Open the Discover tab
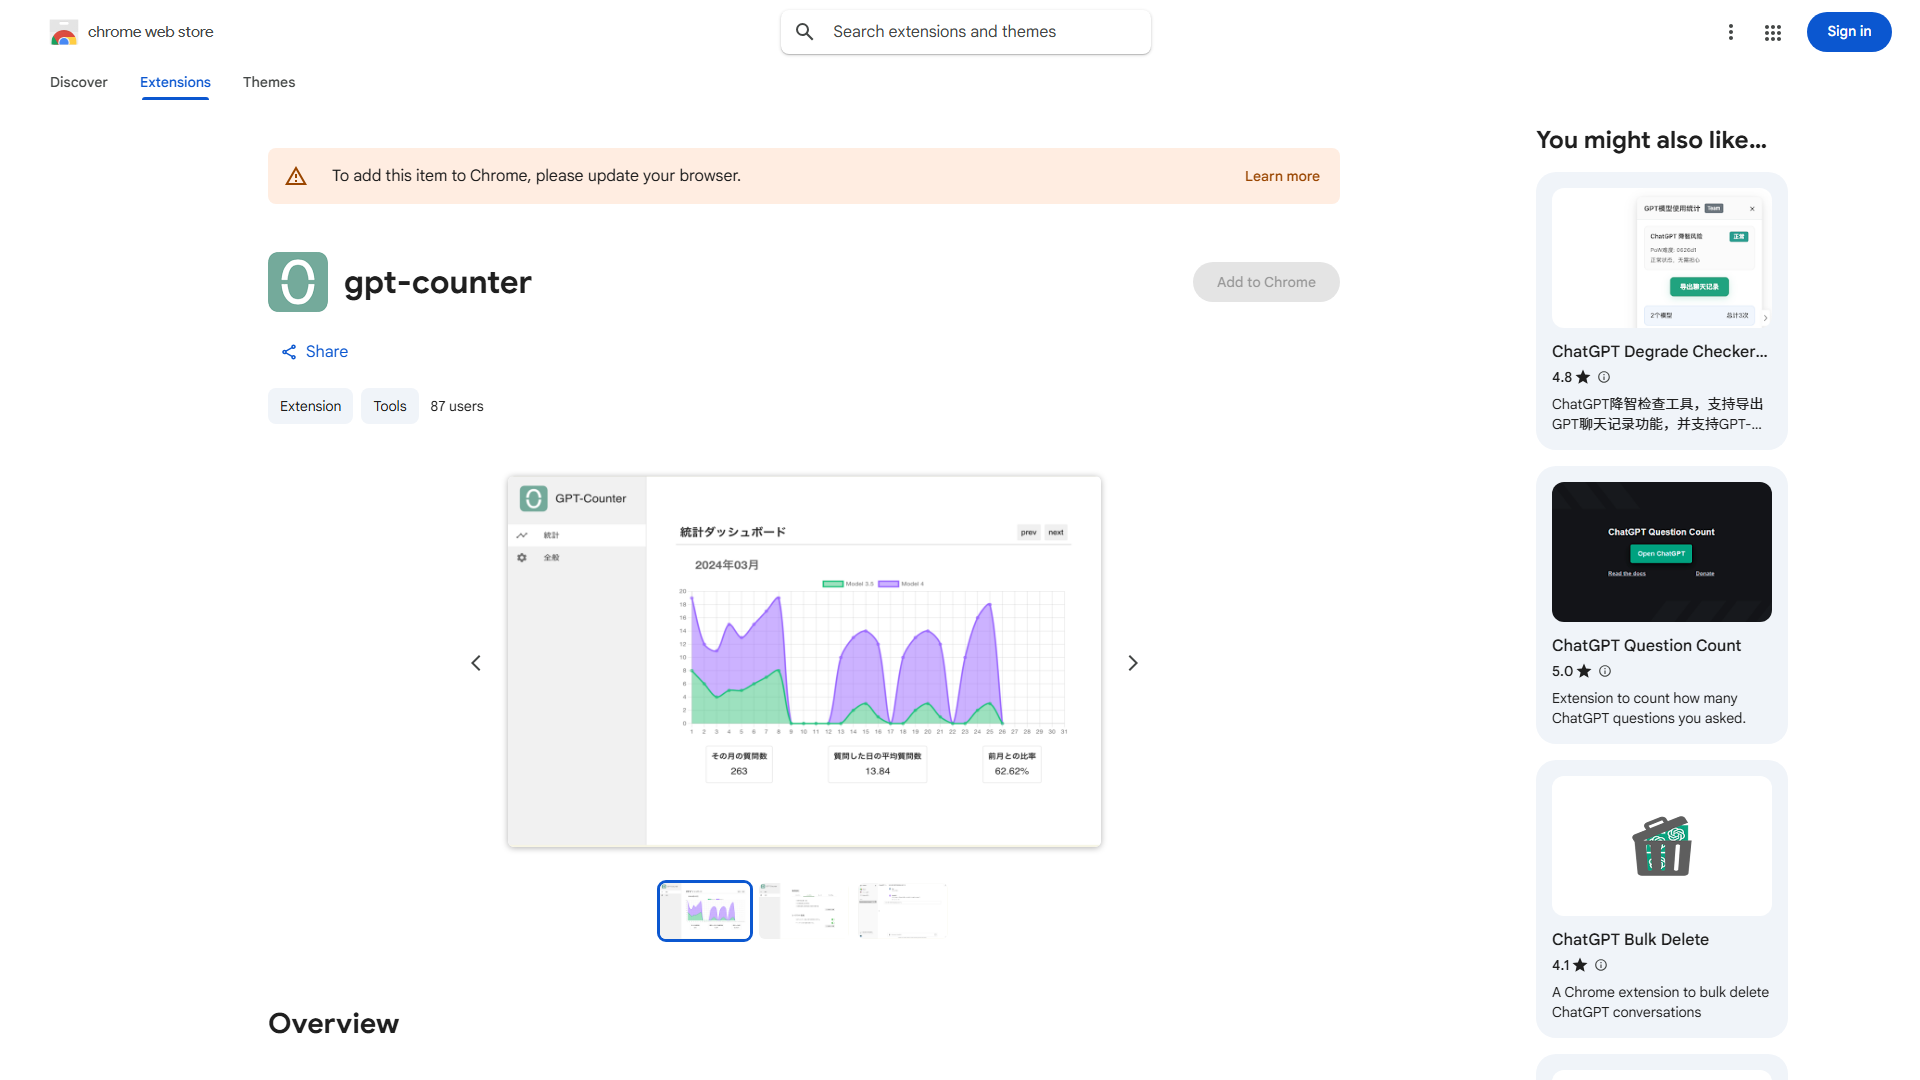The height and width of the screenshot is (1080, 1920). coord(78,82)
